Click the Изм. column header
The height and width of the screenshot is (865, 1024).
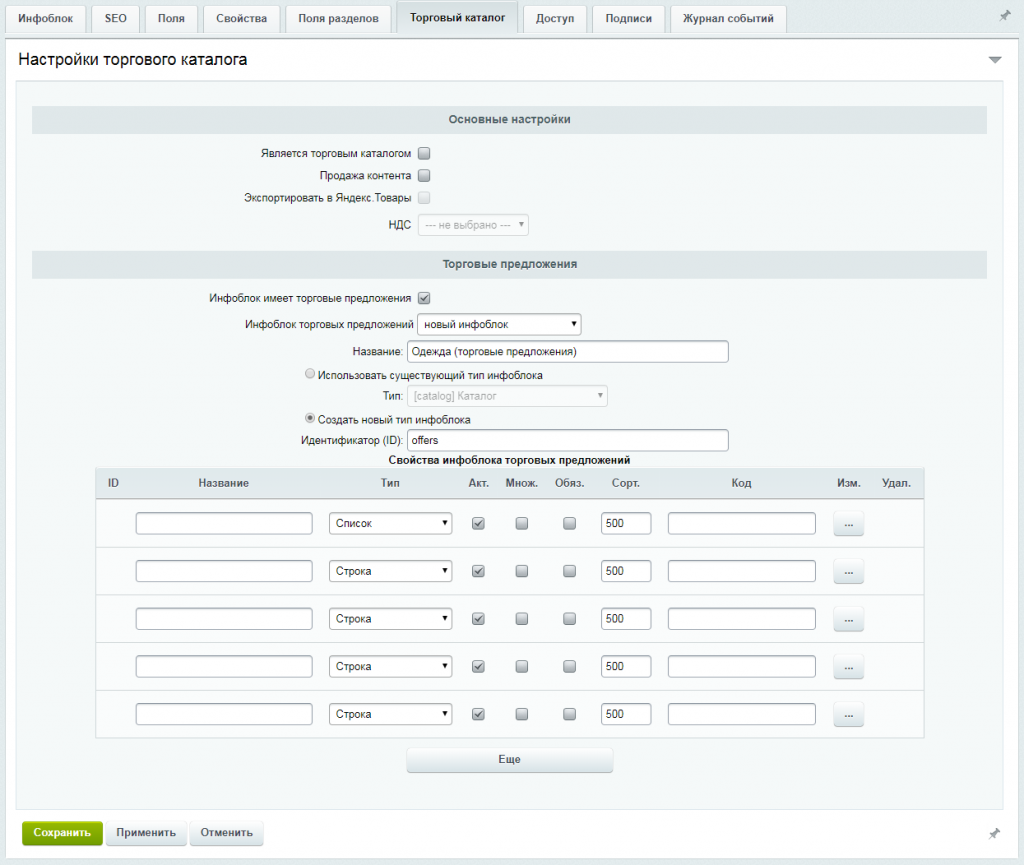pos(848,483)
